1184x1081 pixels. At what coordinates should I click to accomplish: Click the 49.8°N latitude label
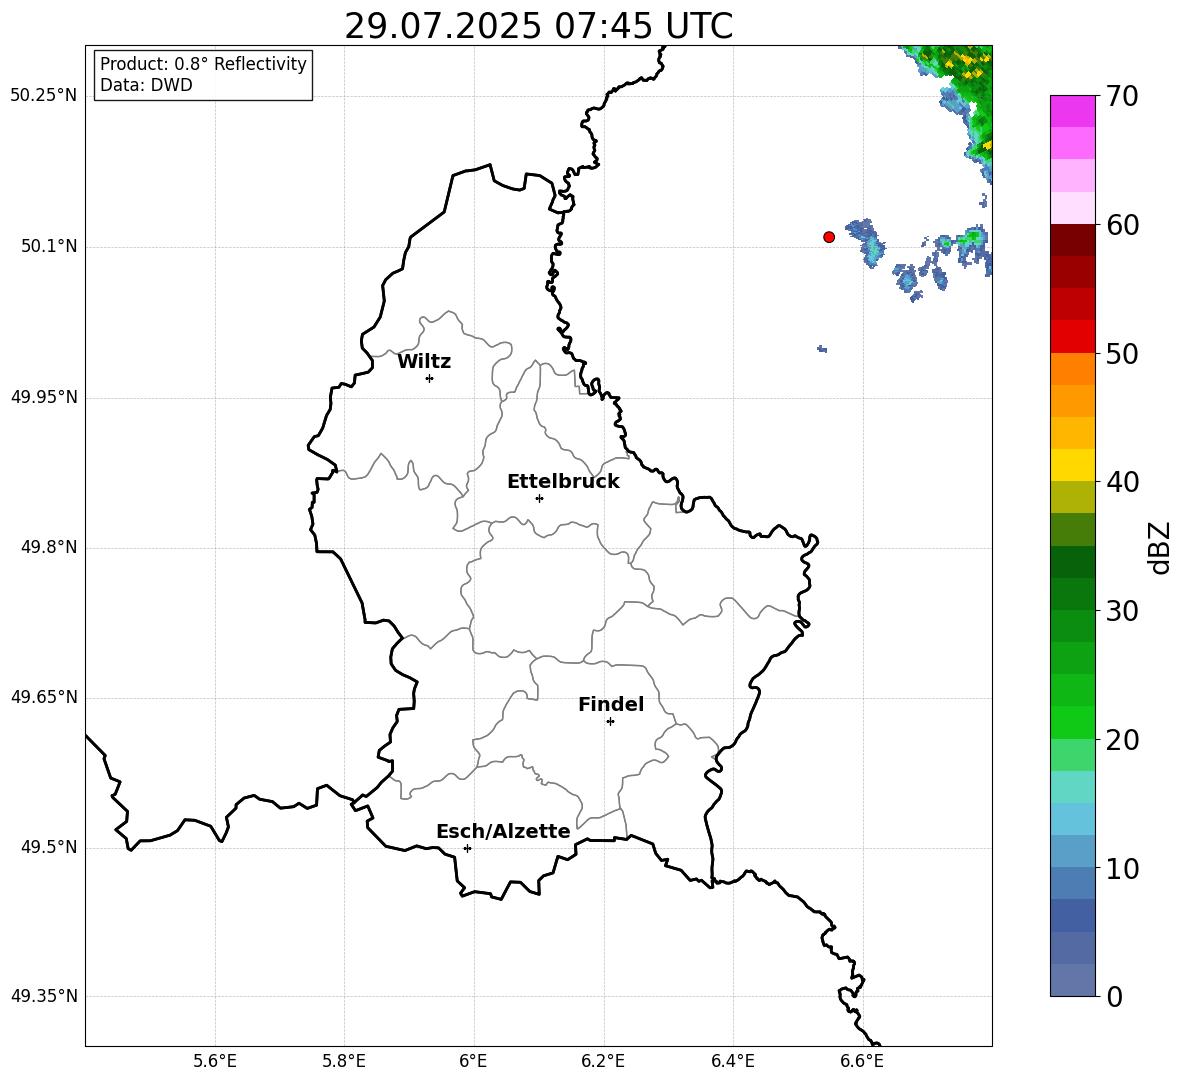(49, 547)
